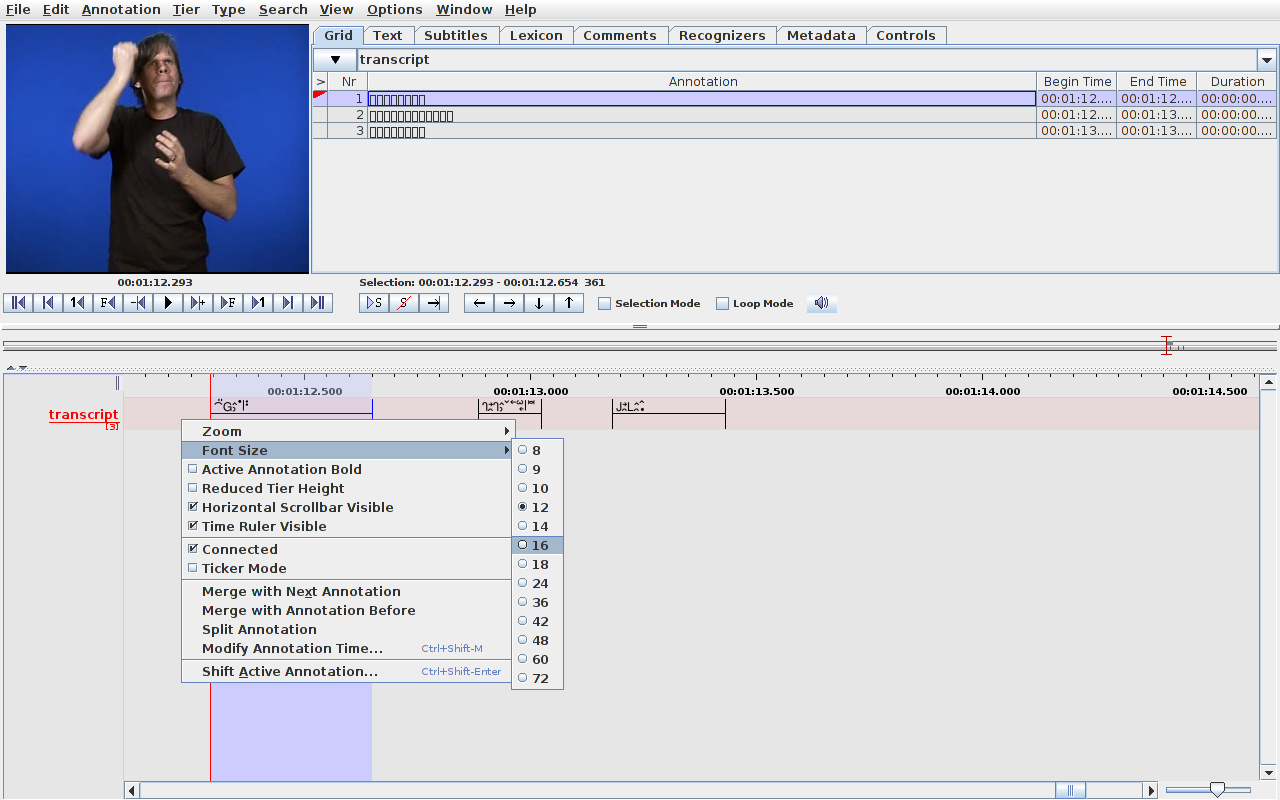Choose Merge with Annotation Before
Image resolution: width=1280 pixels, height=800 pixels.
click(346, 611)
